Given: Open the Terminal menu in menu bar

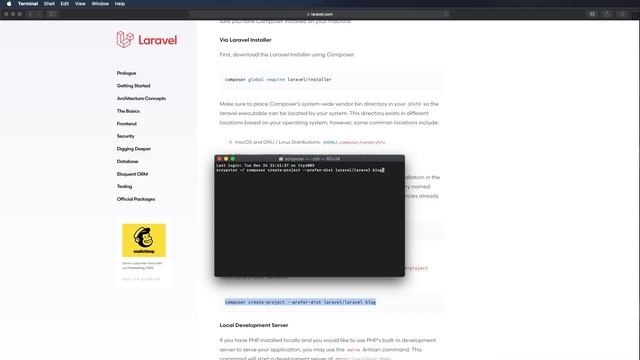Looking at the screenshot, I should click(x=28, y=4).
